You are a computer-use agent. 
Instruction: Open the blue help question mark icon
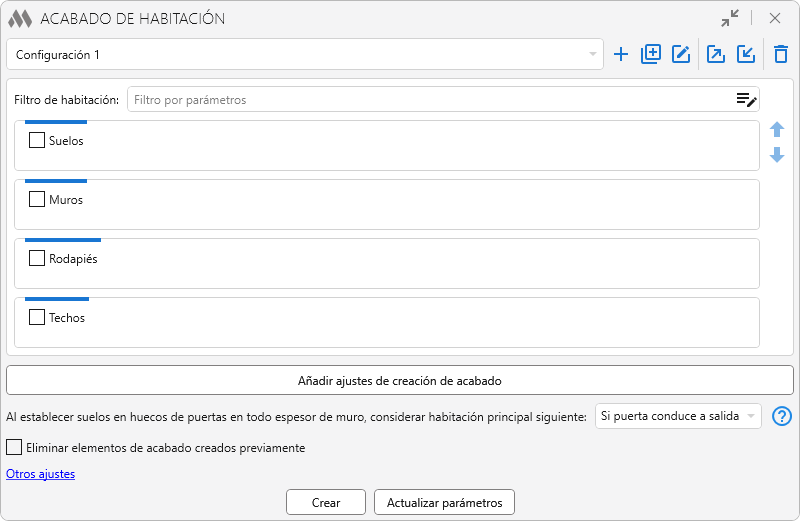click(x=783, y=416)
